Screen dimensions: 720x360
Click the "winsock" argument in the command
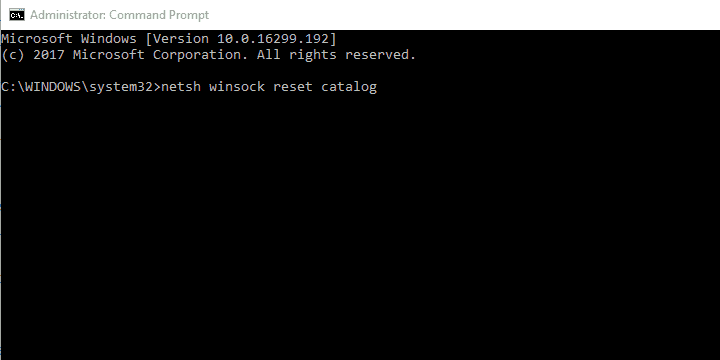pyautogui.click(x=237, y=87)
